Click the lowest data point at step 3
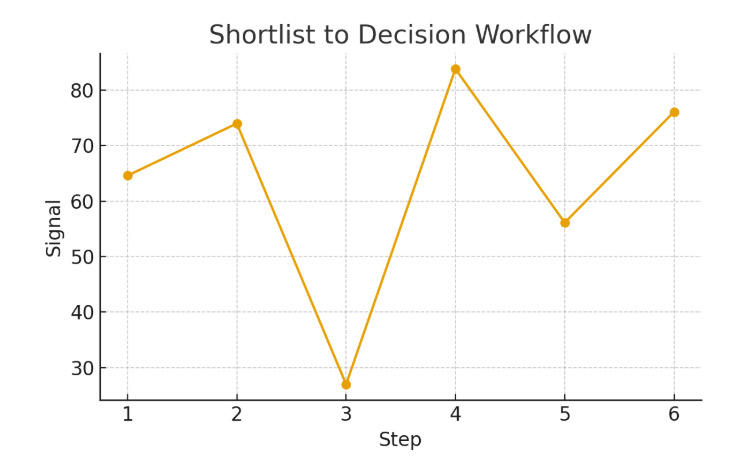Image resolution: width=749 pixels, height=462 pixels. coord(346,384)
